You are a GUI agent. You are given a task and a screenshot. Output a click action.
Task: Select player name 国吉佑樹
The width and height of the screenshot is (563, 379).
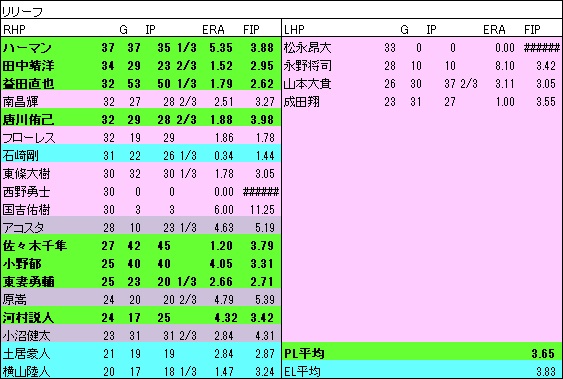point(27,210)
